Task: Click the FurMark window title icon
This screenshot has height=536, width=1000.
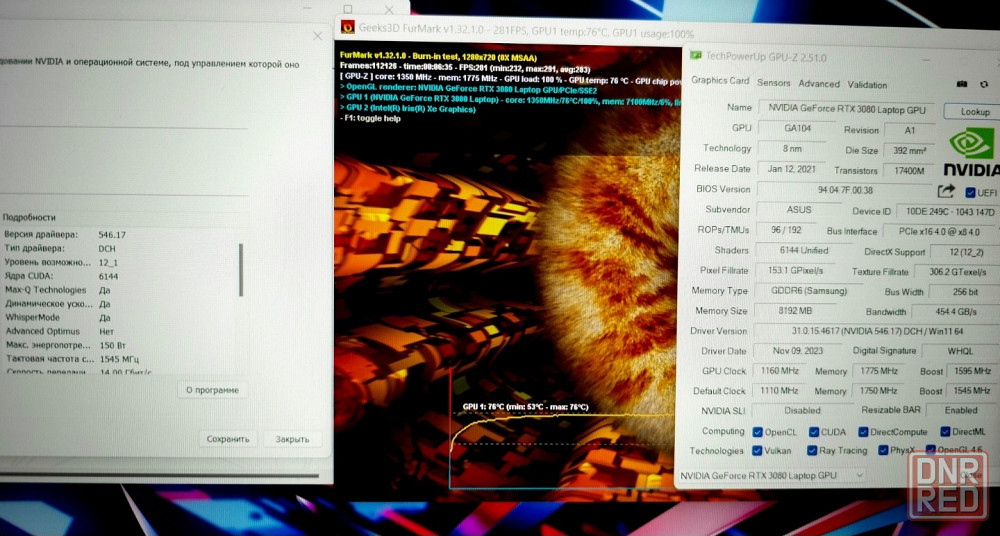Action: pos(348,27)
